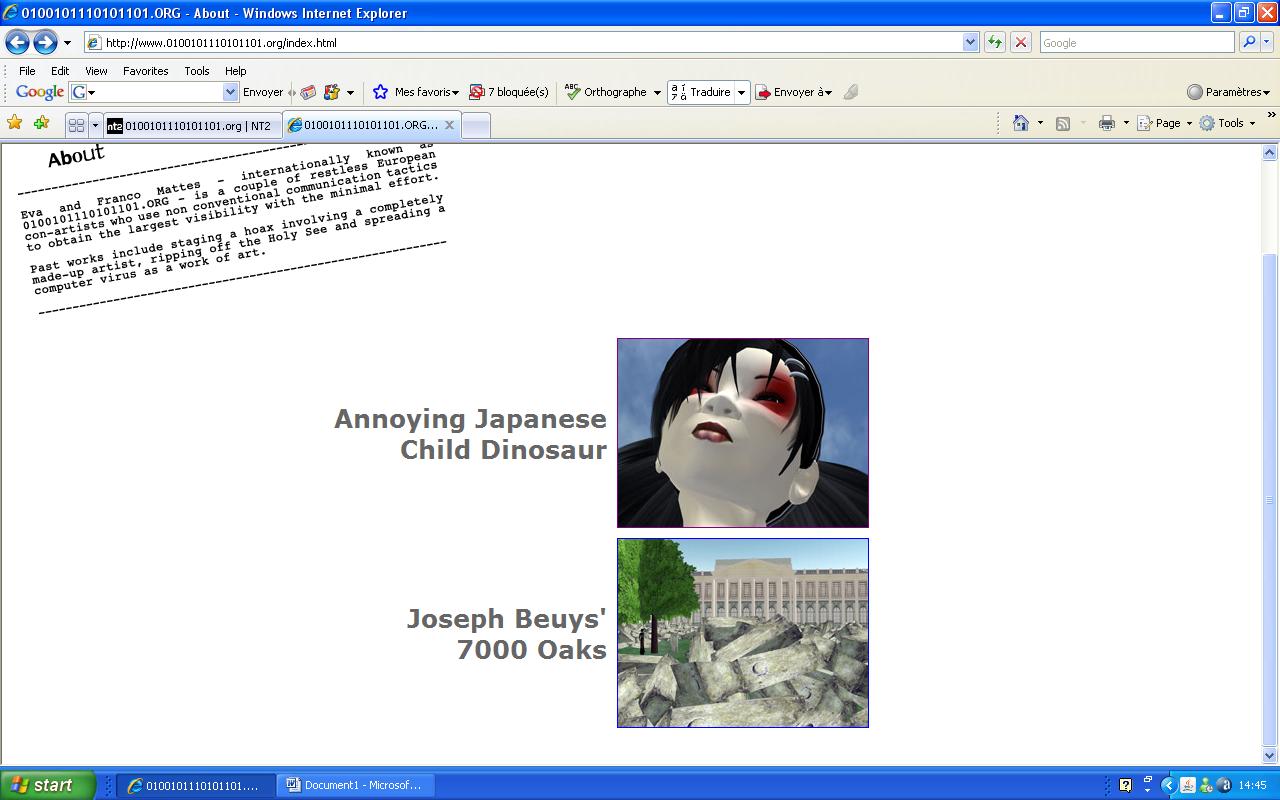Click the Google search box at top right
Screen dimensions: 1280x800
(x=1137, y=43)
